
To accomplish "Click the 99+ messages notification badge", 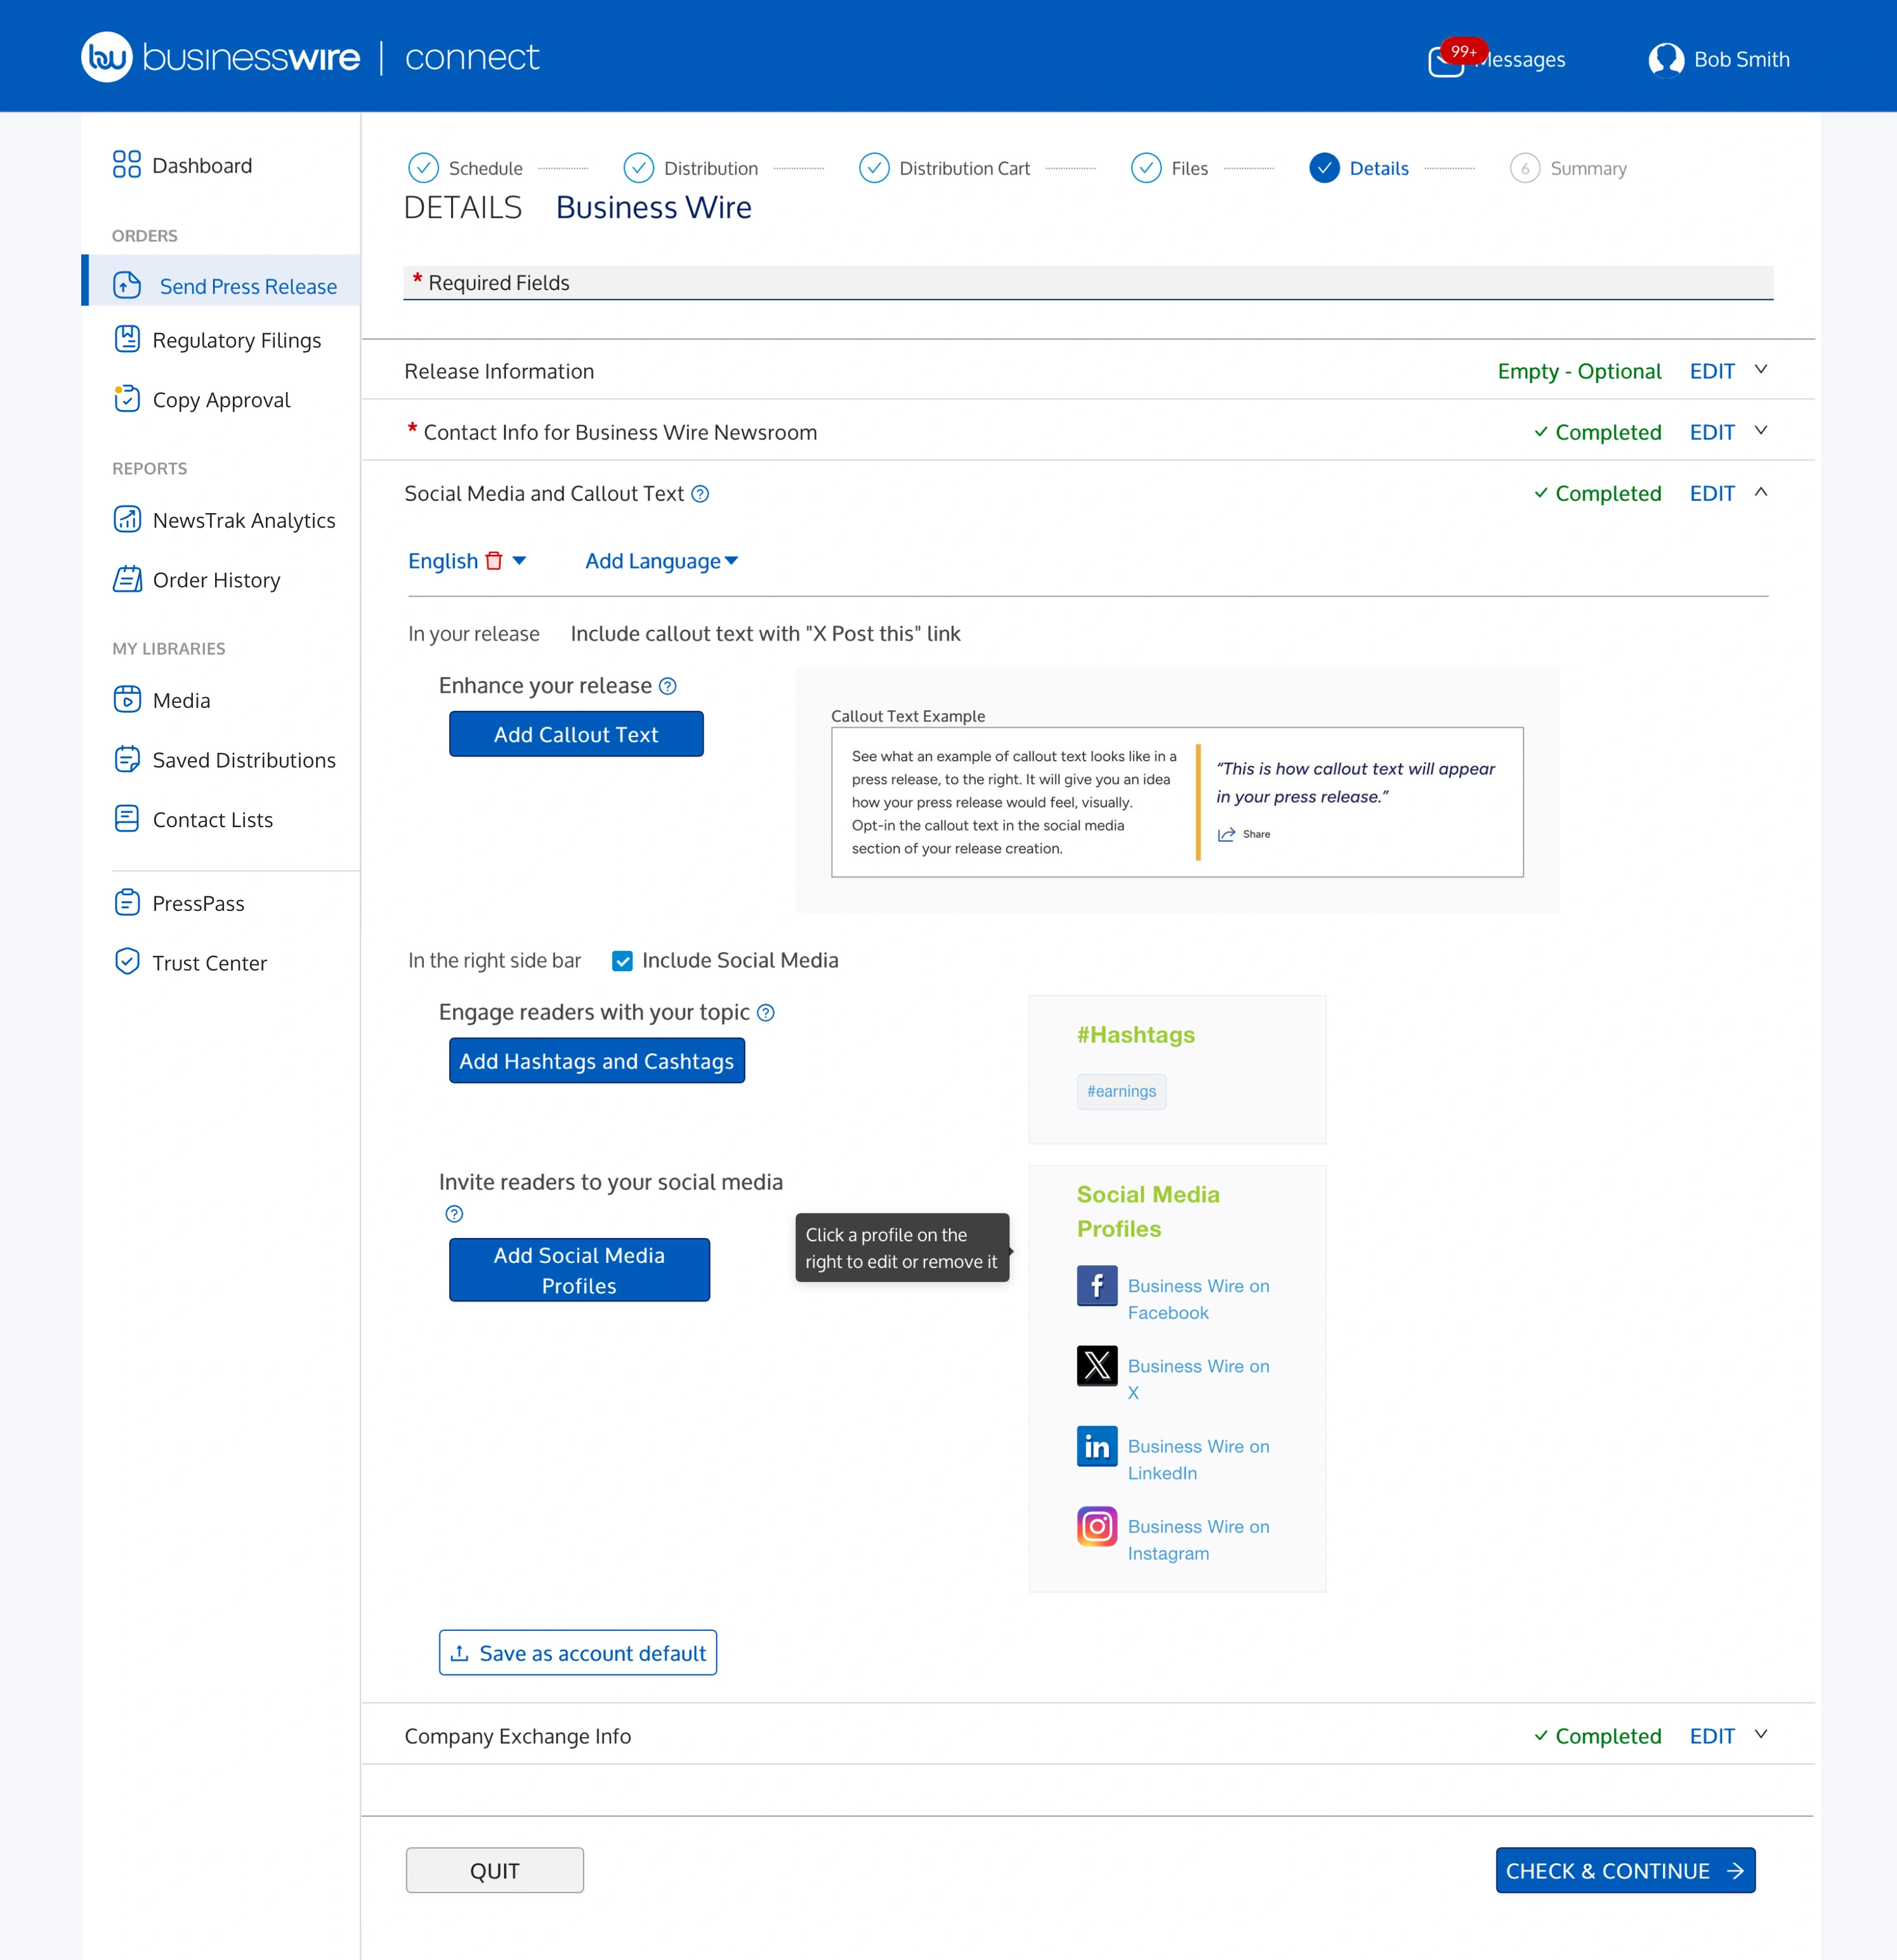I will coord(1464,51).
